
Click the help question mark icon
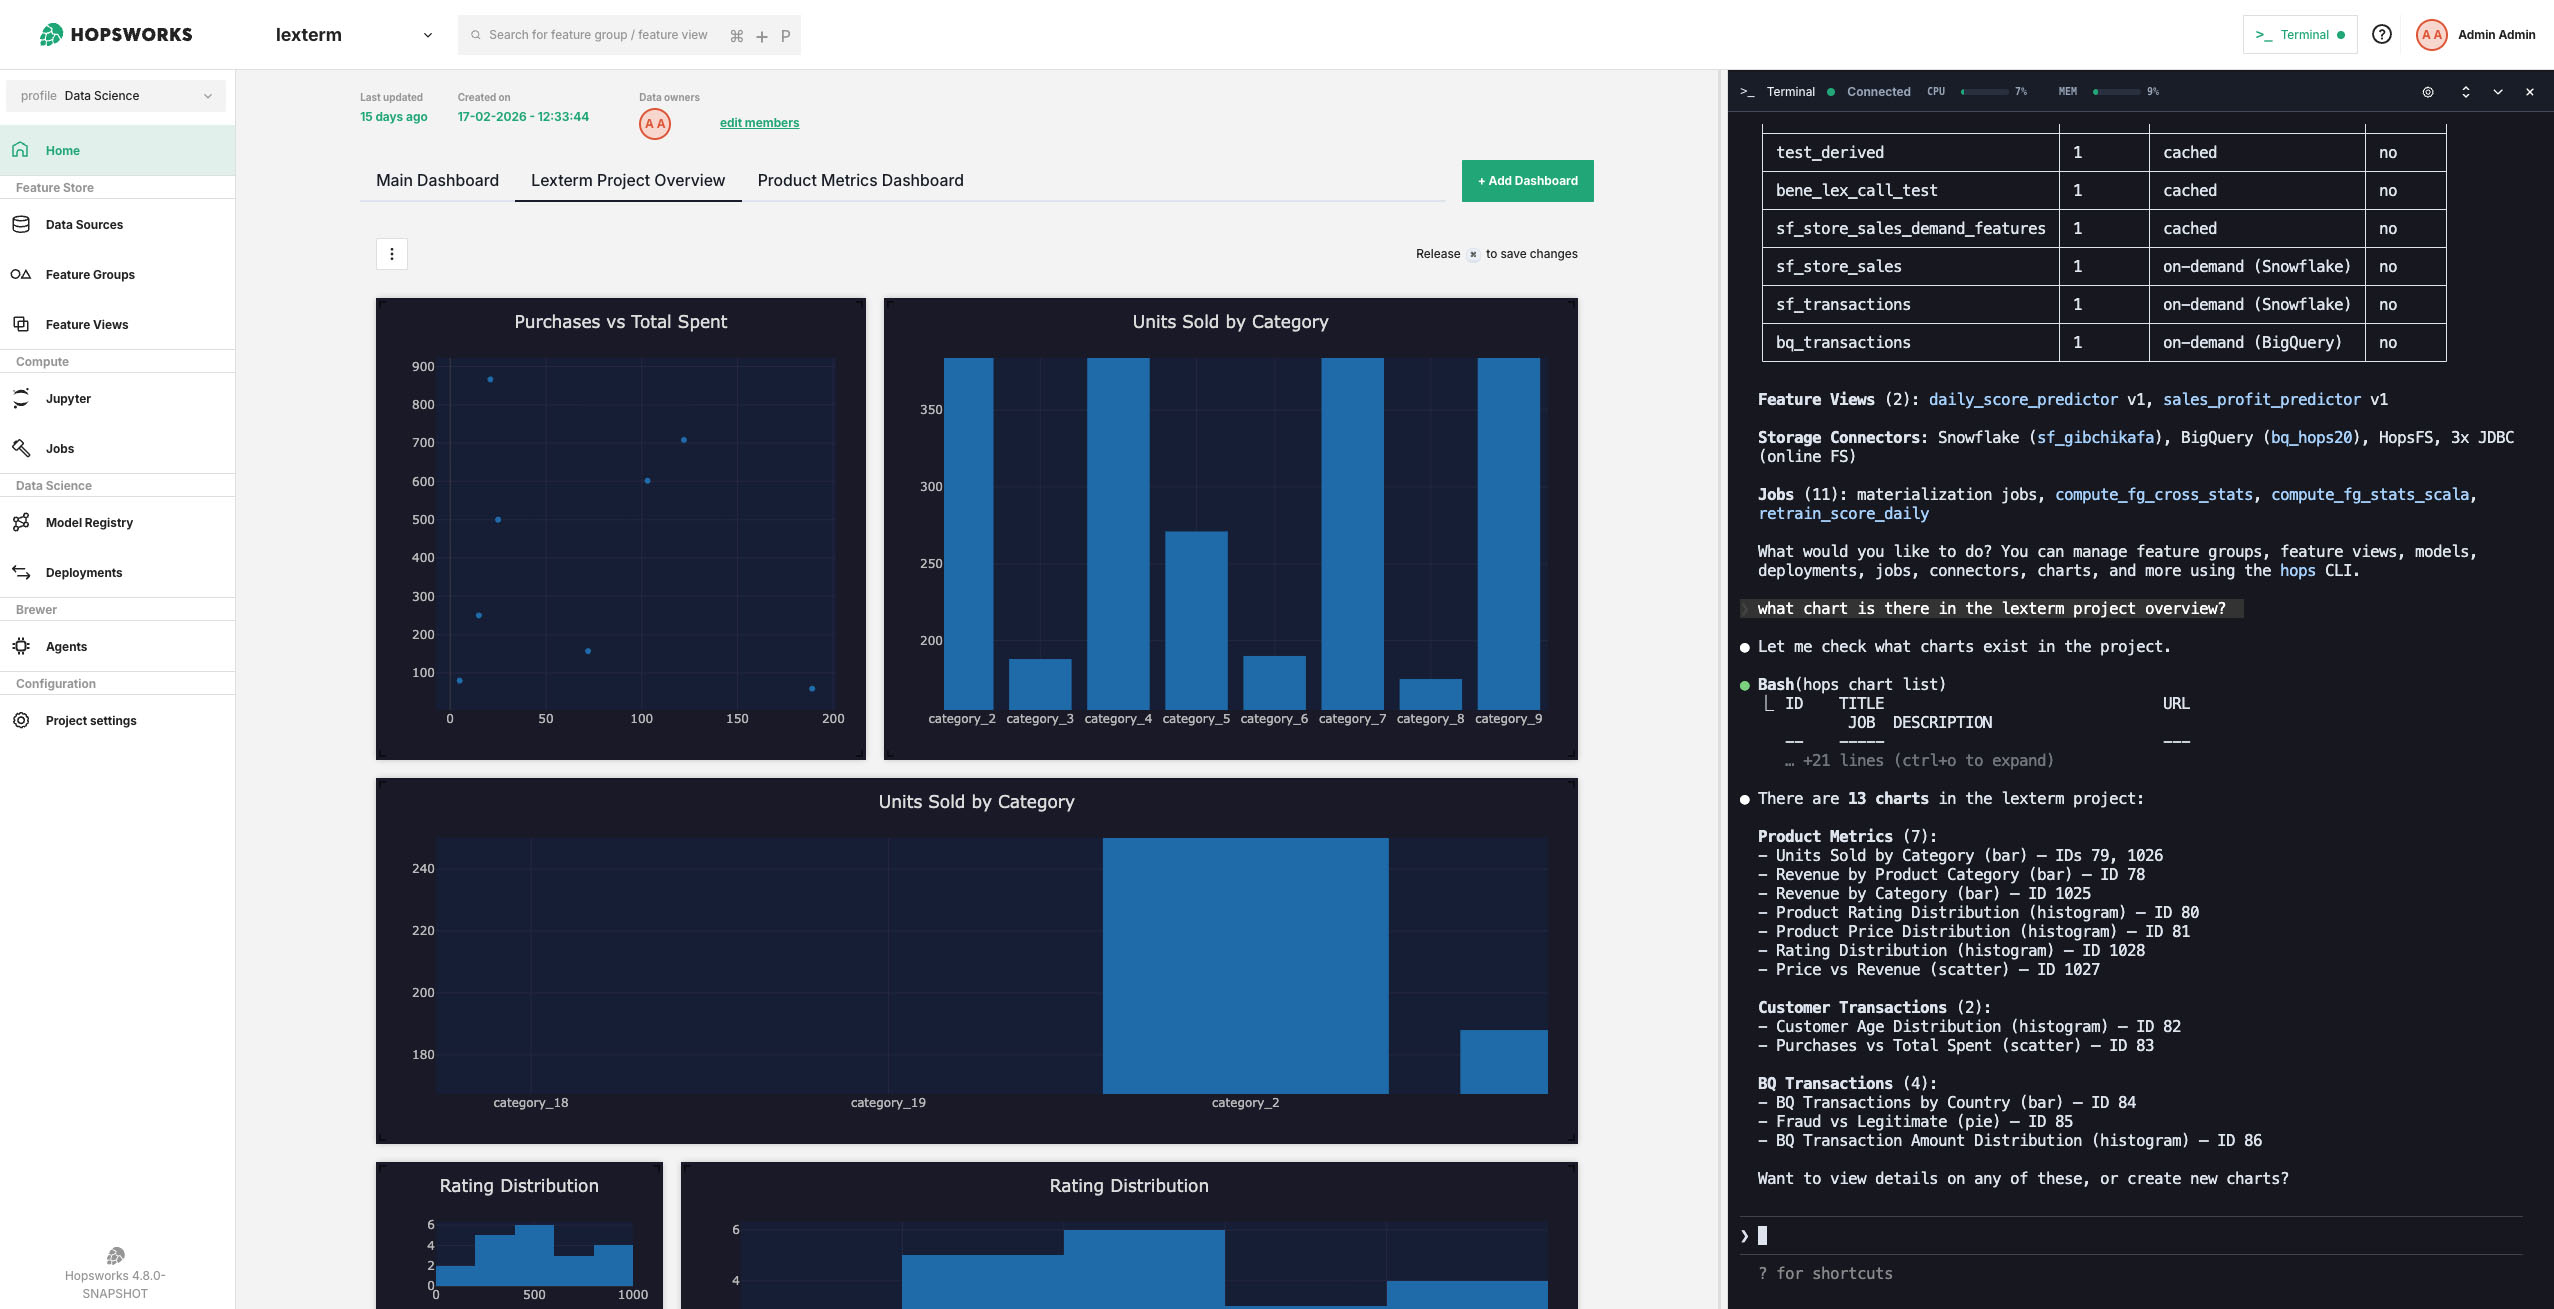coord(2382,34)
